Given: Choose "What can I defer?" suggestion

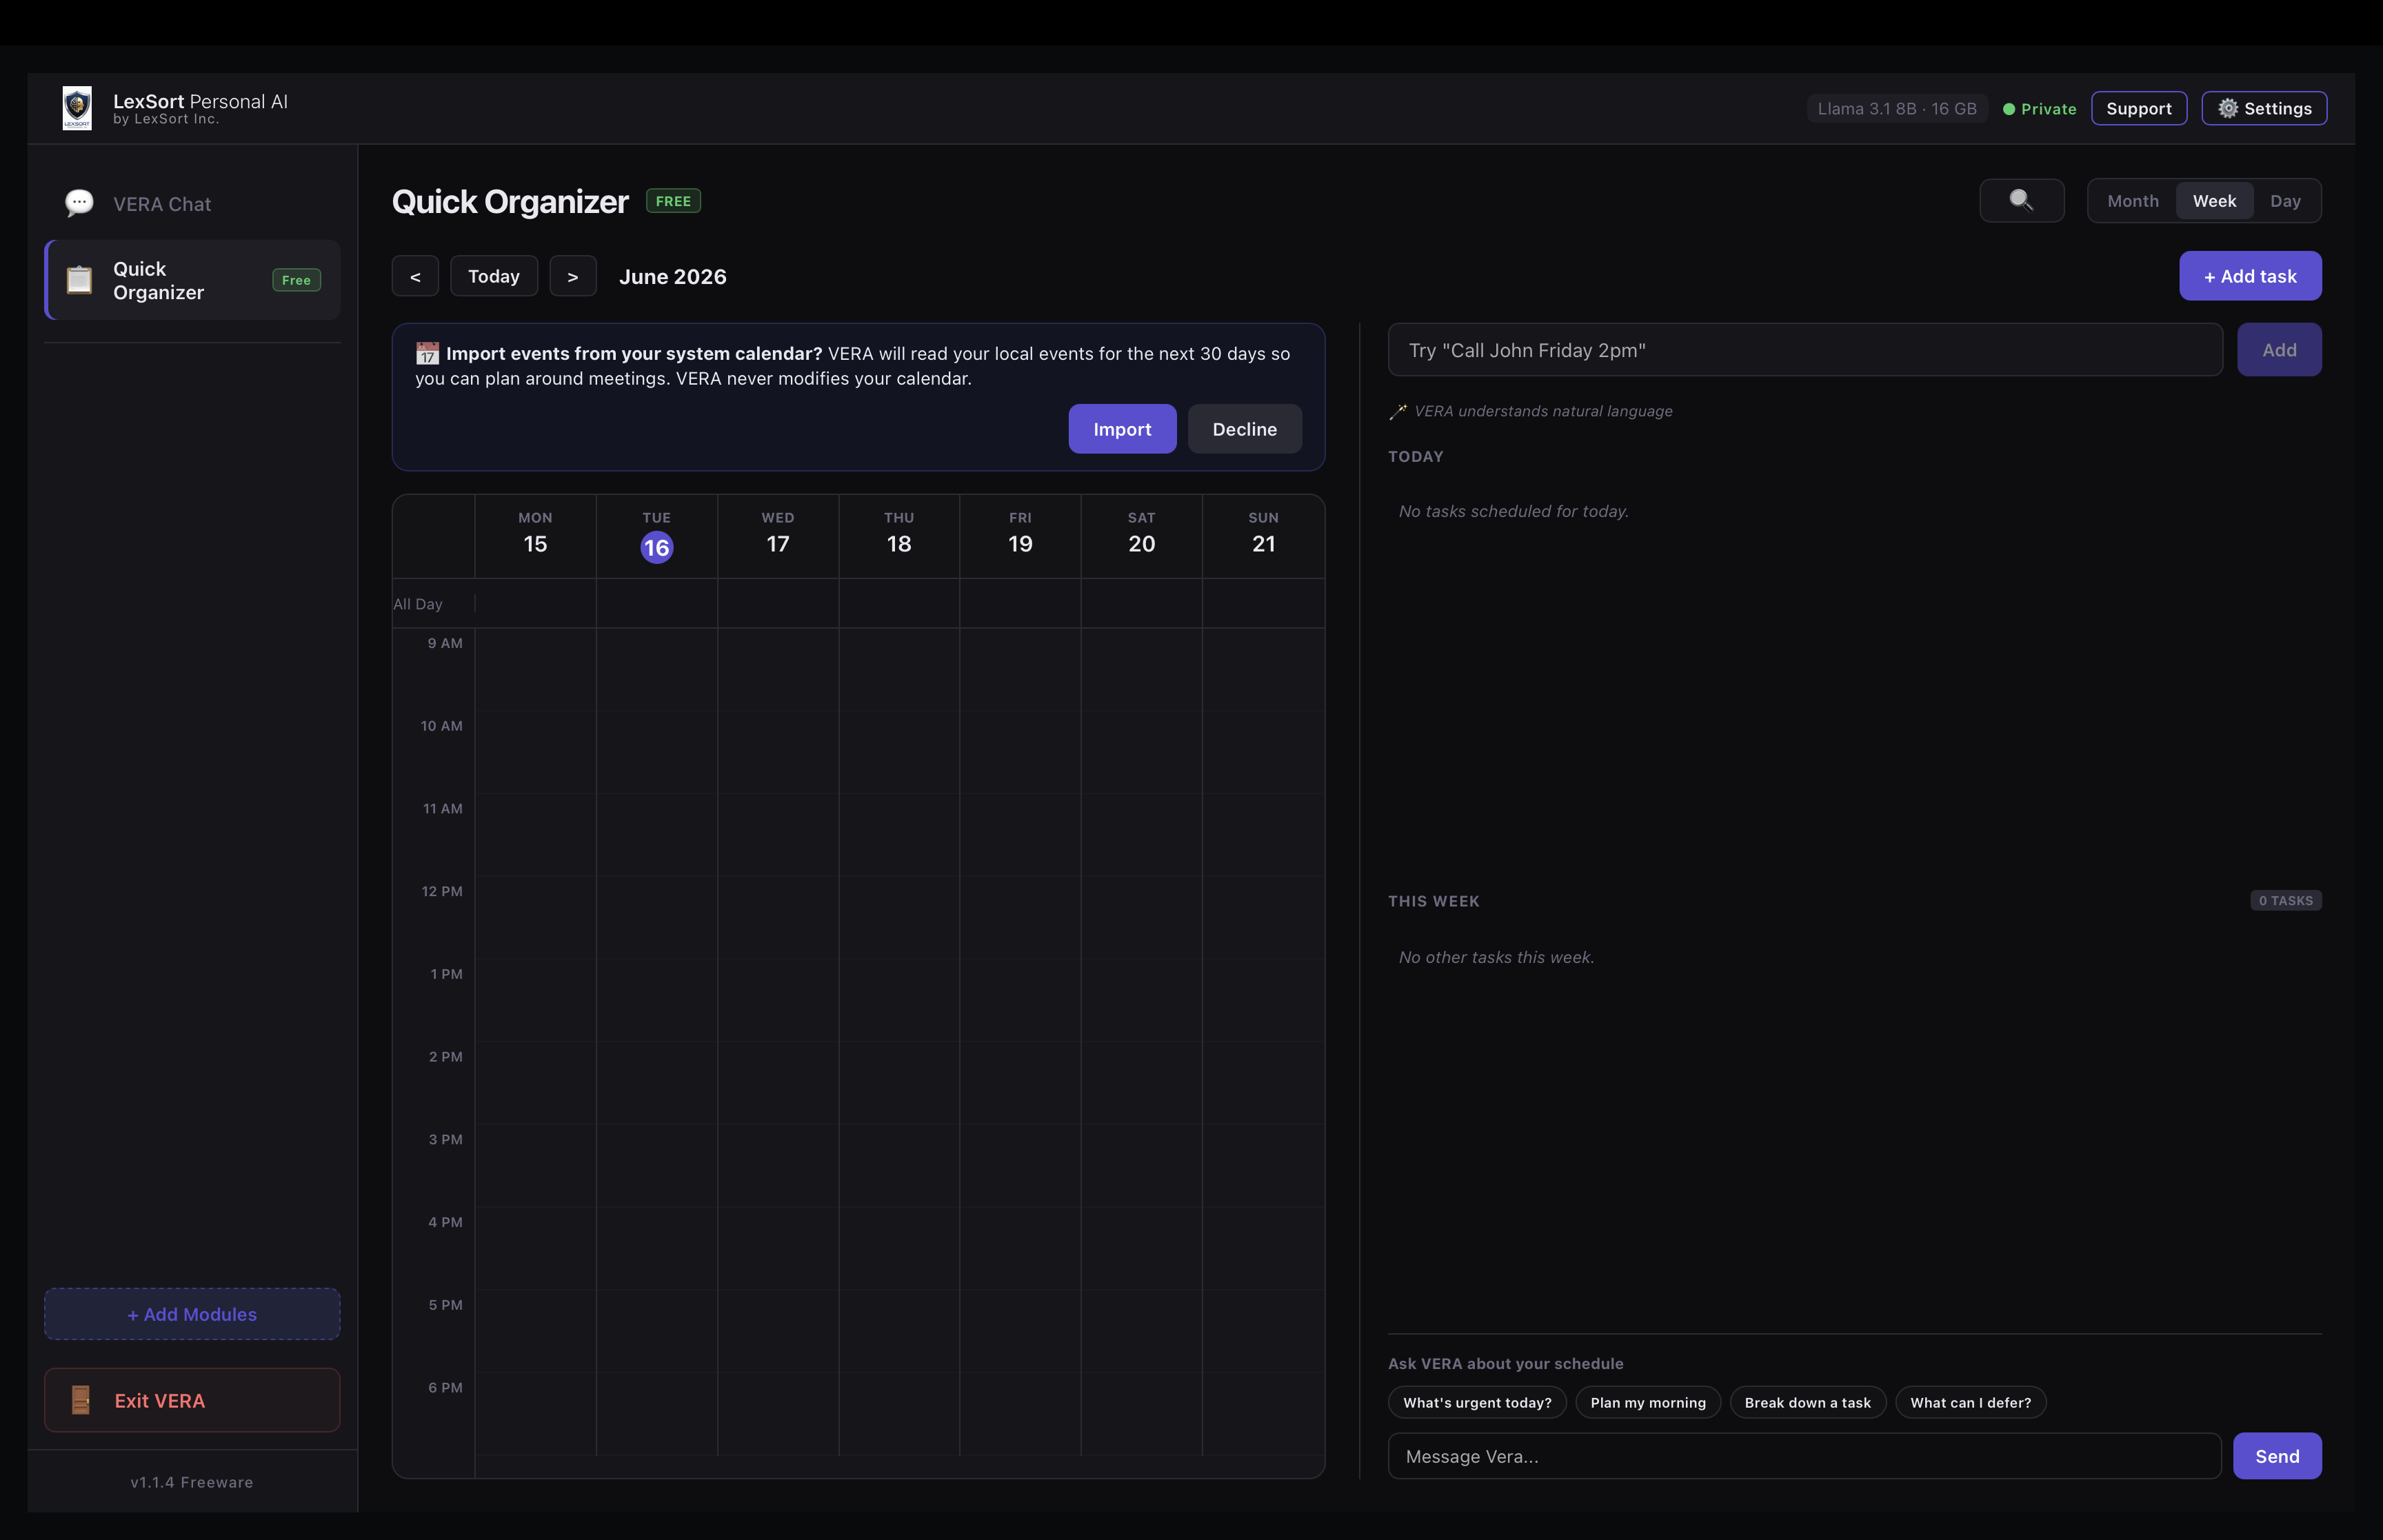Looking at the screenshot, I should [x=1970, y=1402].
